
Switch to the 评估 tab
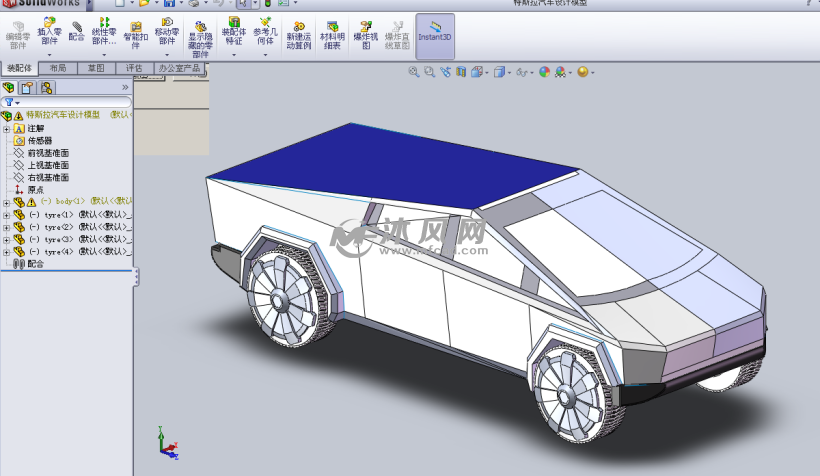click(134, 68)
